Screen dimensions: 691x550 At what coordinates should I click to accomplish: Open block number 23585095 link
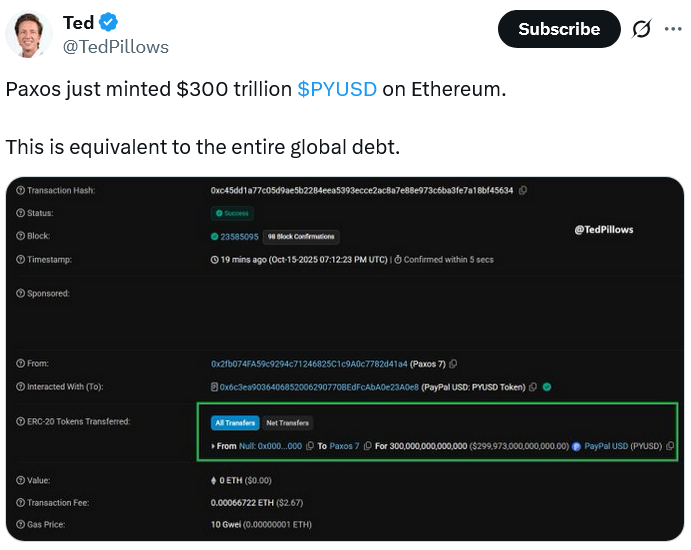click(240, 237)
